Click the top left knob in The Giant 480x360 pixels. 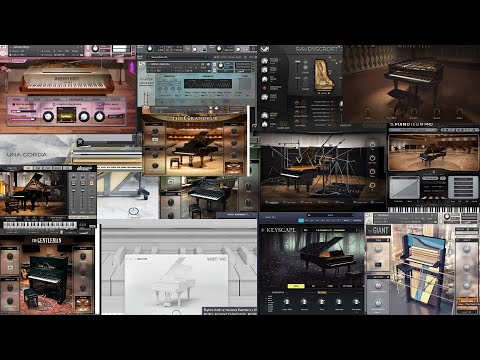click(x=378, y=249)
